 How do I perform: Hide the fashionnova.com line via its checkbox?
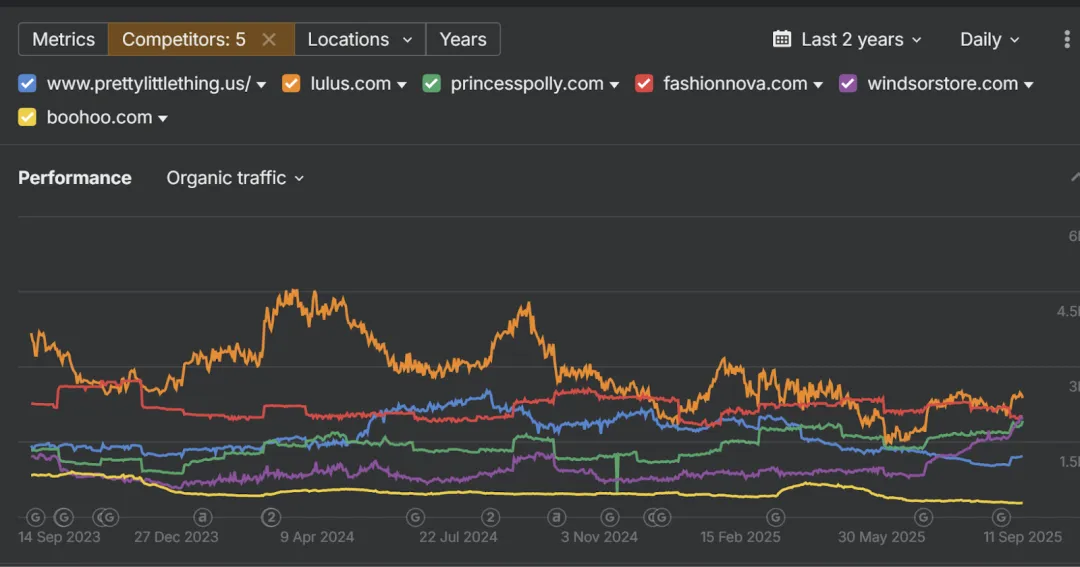pyautogui.click(x=645, y=84)
